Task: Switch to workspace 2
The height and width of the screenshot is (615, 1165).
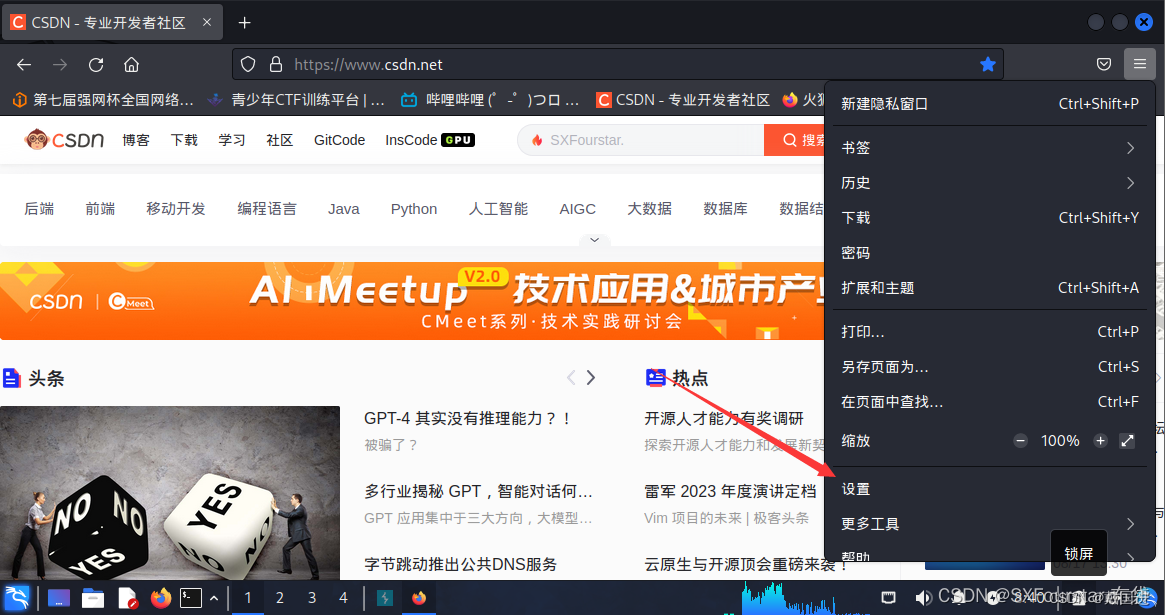Action: tap(279, 598)
